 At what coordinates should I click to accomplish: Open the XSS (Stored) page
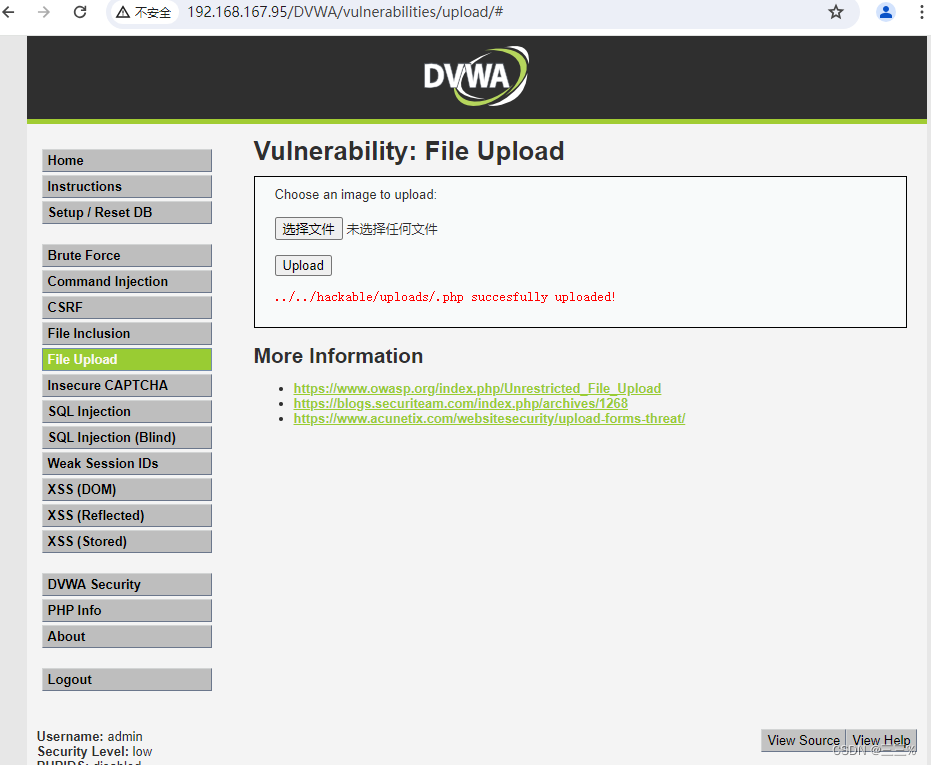coord(127,542)
